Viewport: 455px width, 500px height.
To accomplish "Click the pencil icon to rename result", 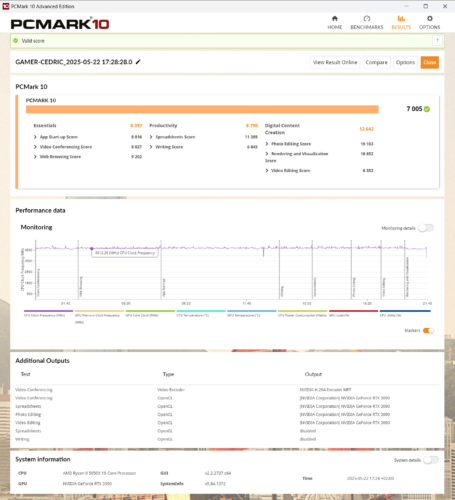I will pyautogui.click(x=138, y=62).
